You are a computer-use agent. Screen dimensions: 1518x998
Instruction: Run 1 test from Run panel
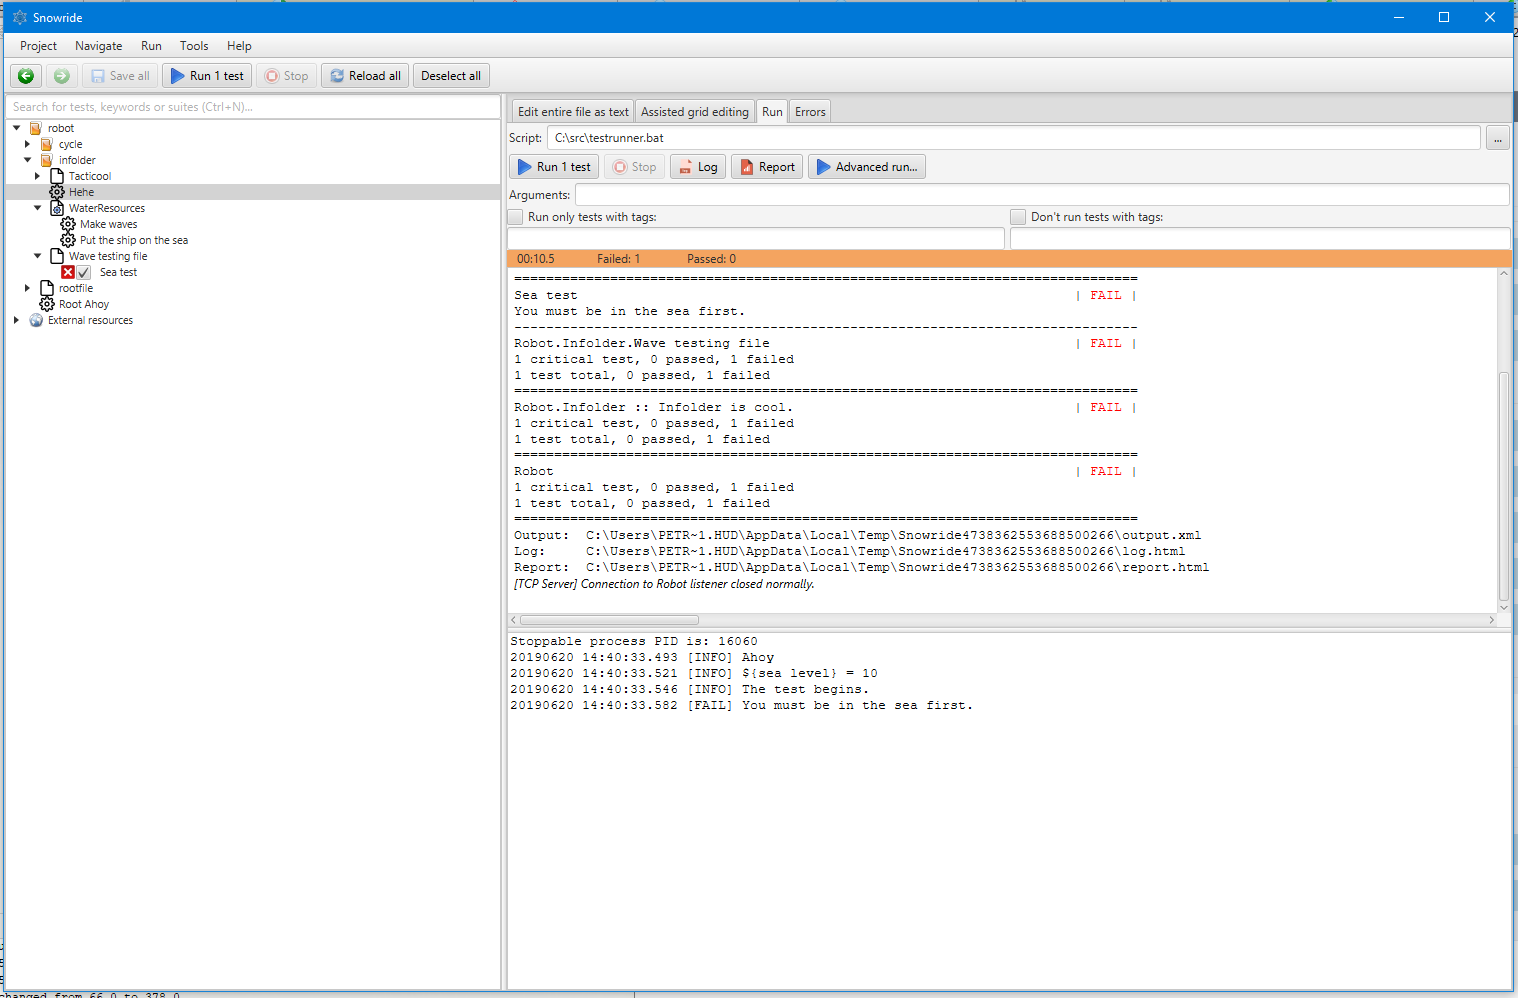point(554,167)
